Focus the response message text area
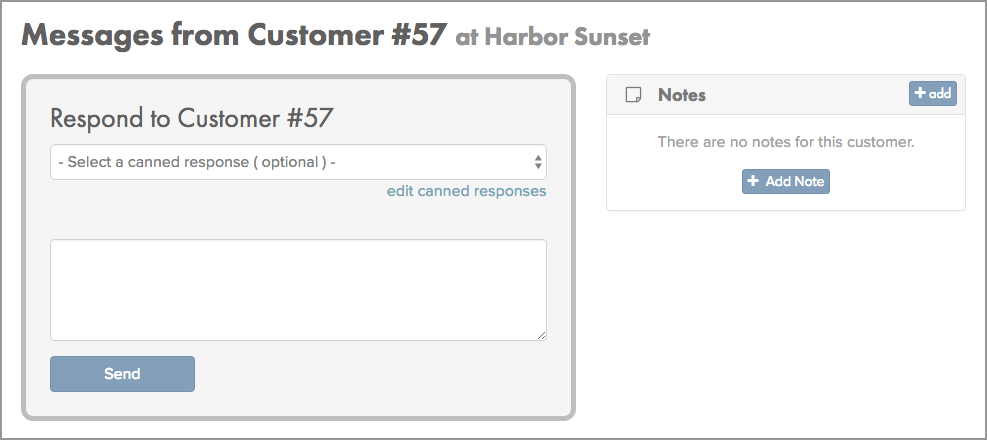The image size is (987, 440). click(298, 290)
